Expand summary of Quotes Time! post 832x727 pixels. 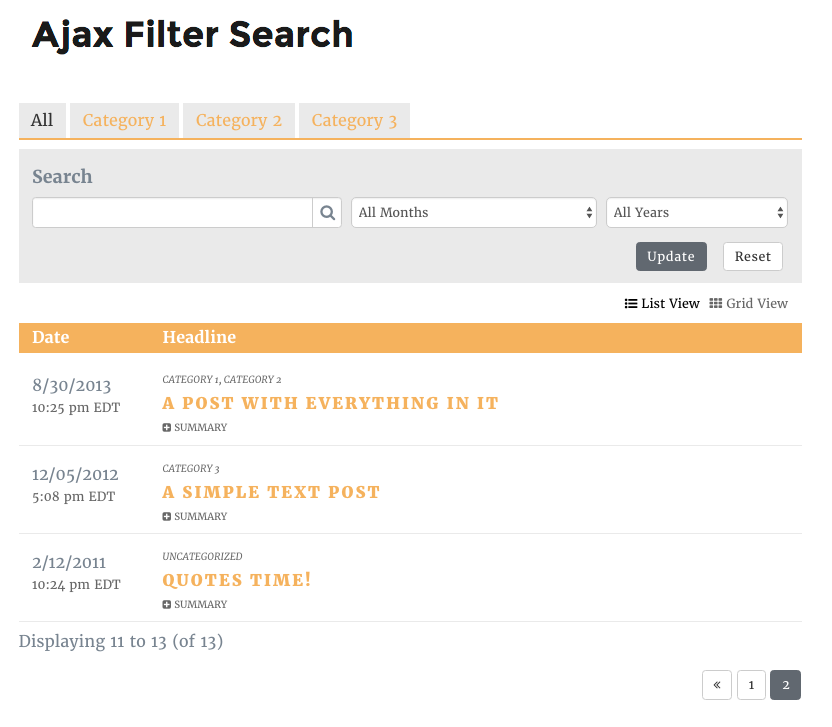195,604
